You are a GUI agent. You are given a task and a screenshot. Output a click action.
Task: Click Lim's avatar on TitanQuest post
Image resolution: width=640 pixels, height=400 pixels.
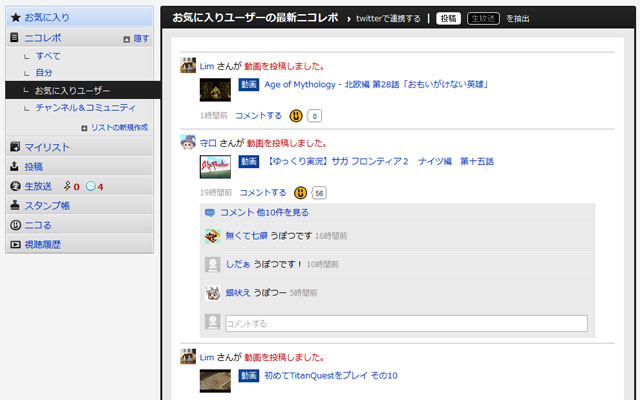pos(188,356)
